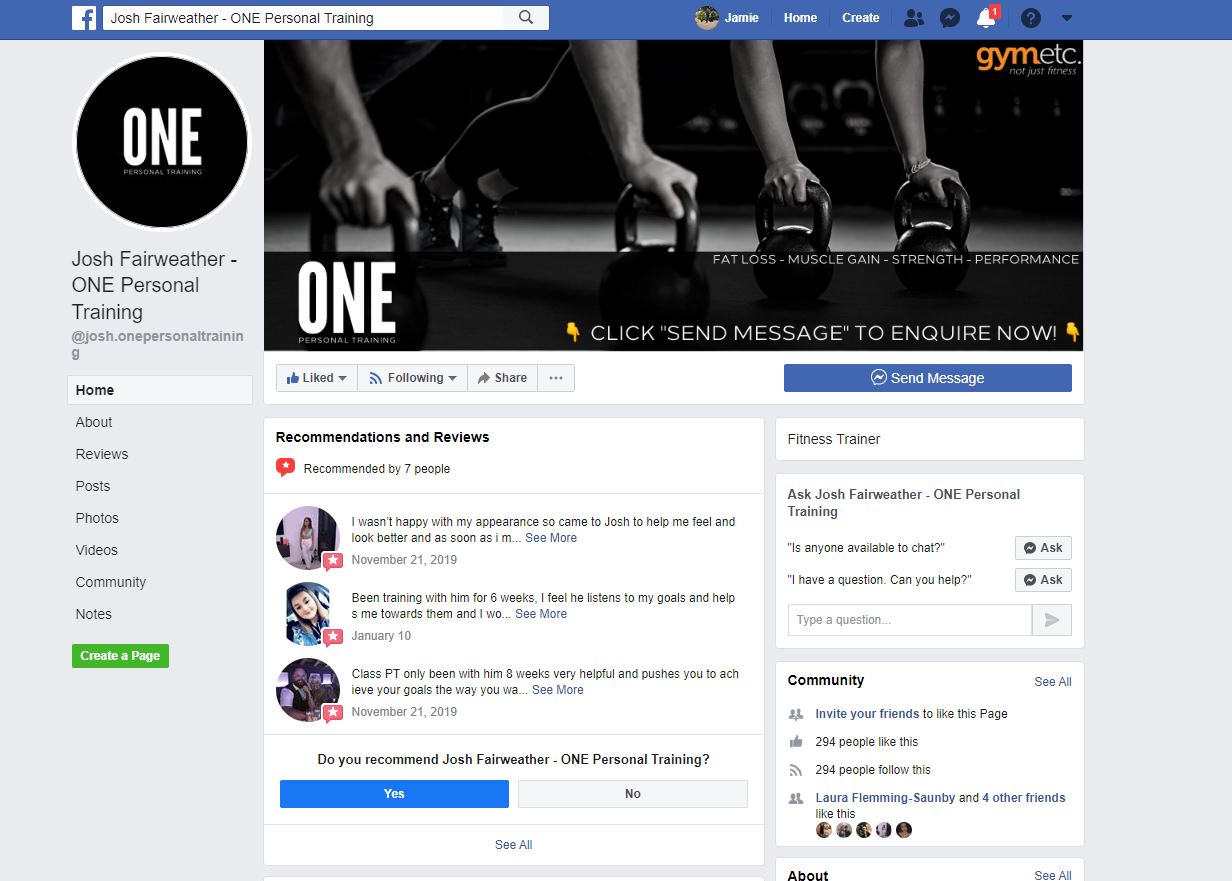Open the Messenger icon in top bar
The image size is (1232, 881).
click(x=950, y=18)
